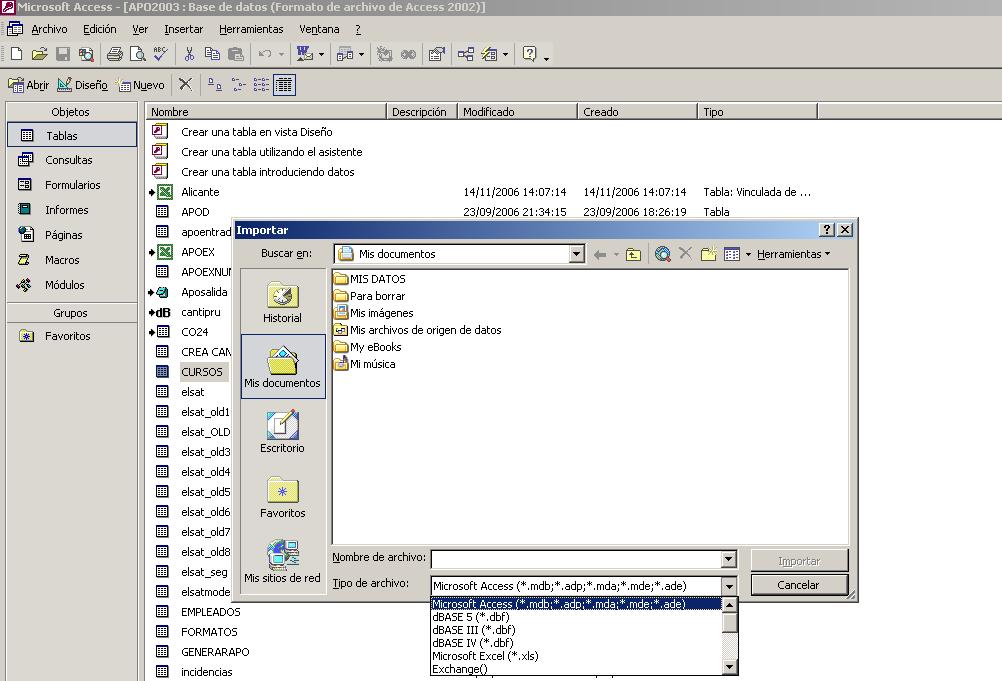Image resolution: width=1002 pixels, height=681 pixels.
Task: Click the Cut scissors icon
Action: click(x=189, y=54)
